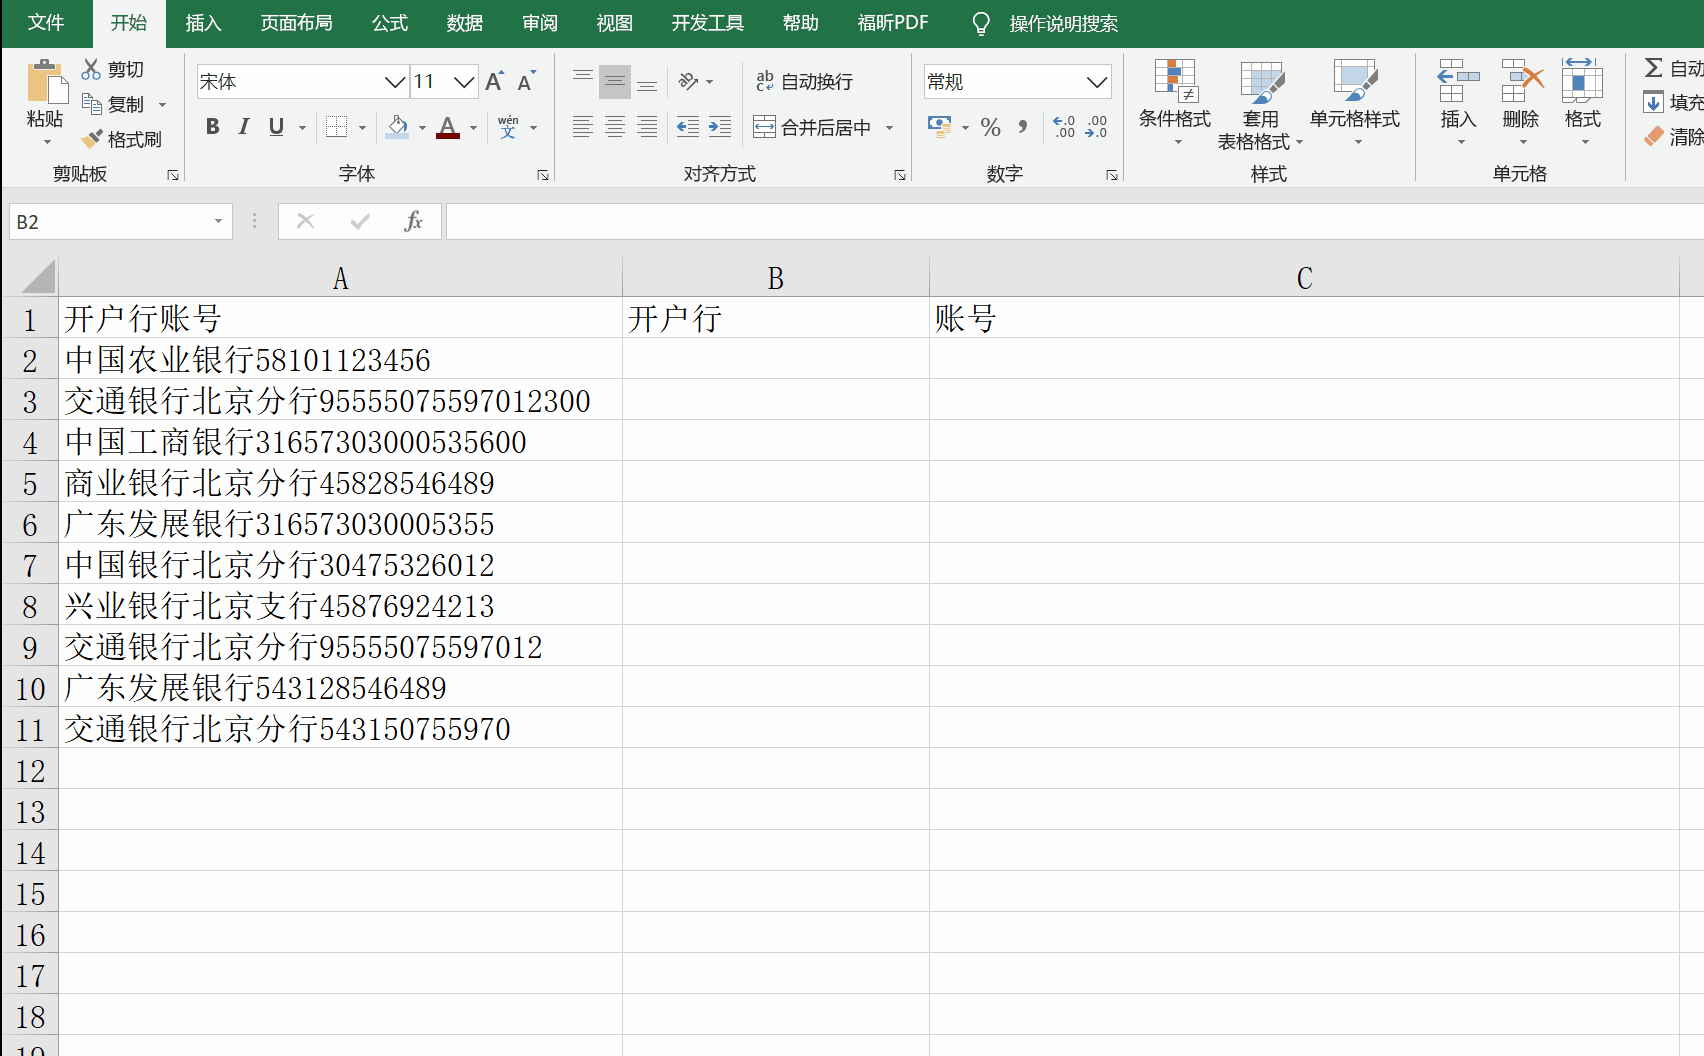
Task: Increase the indent level
Action: pos(720,127)
